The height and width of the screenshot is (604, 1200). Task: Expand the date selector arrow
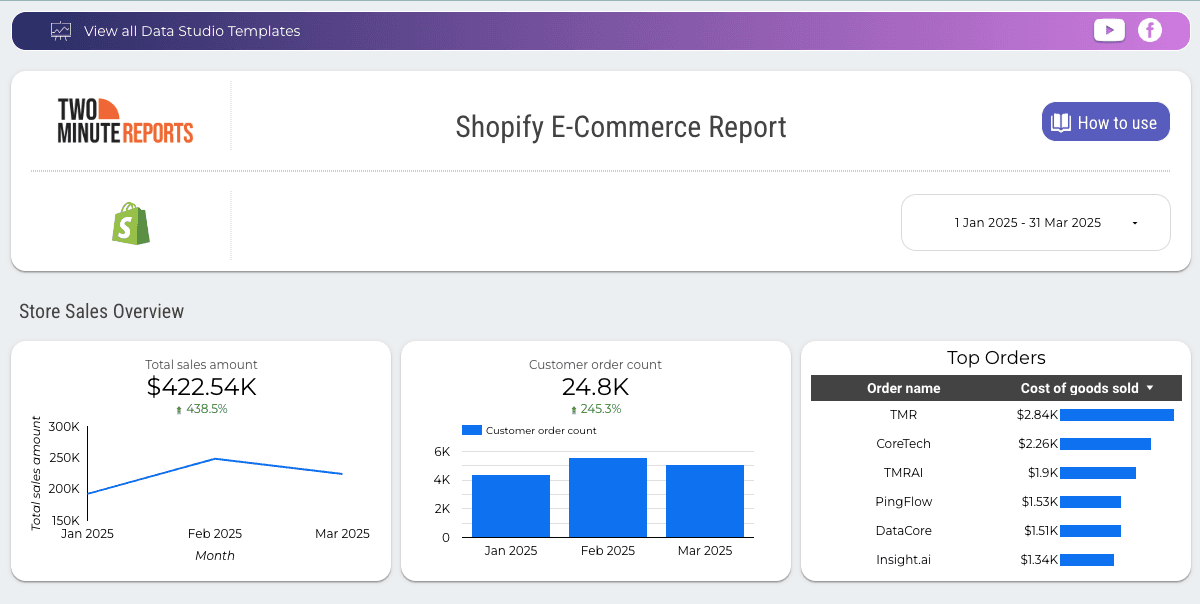pyautogui.click(x=1134, y=223)
